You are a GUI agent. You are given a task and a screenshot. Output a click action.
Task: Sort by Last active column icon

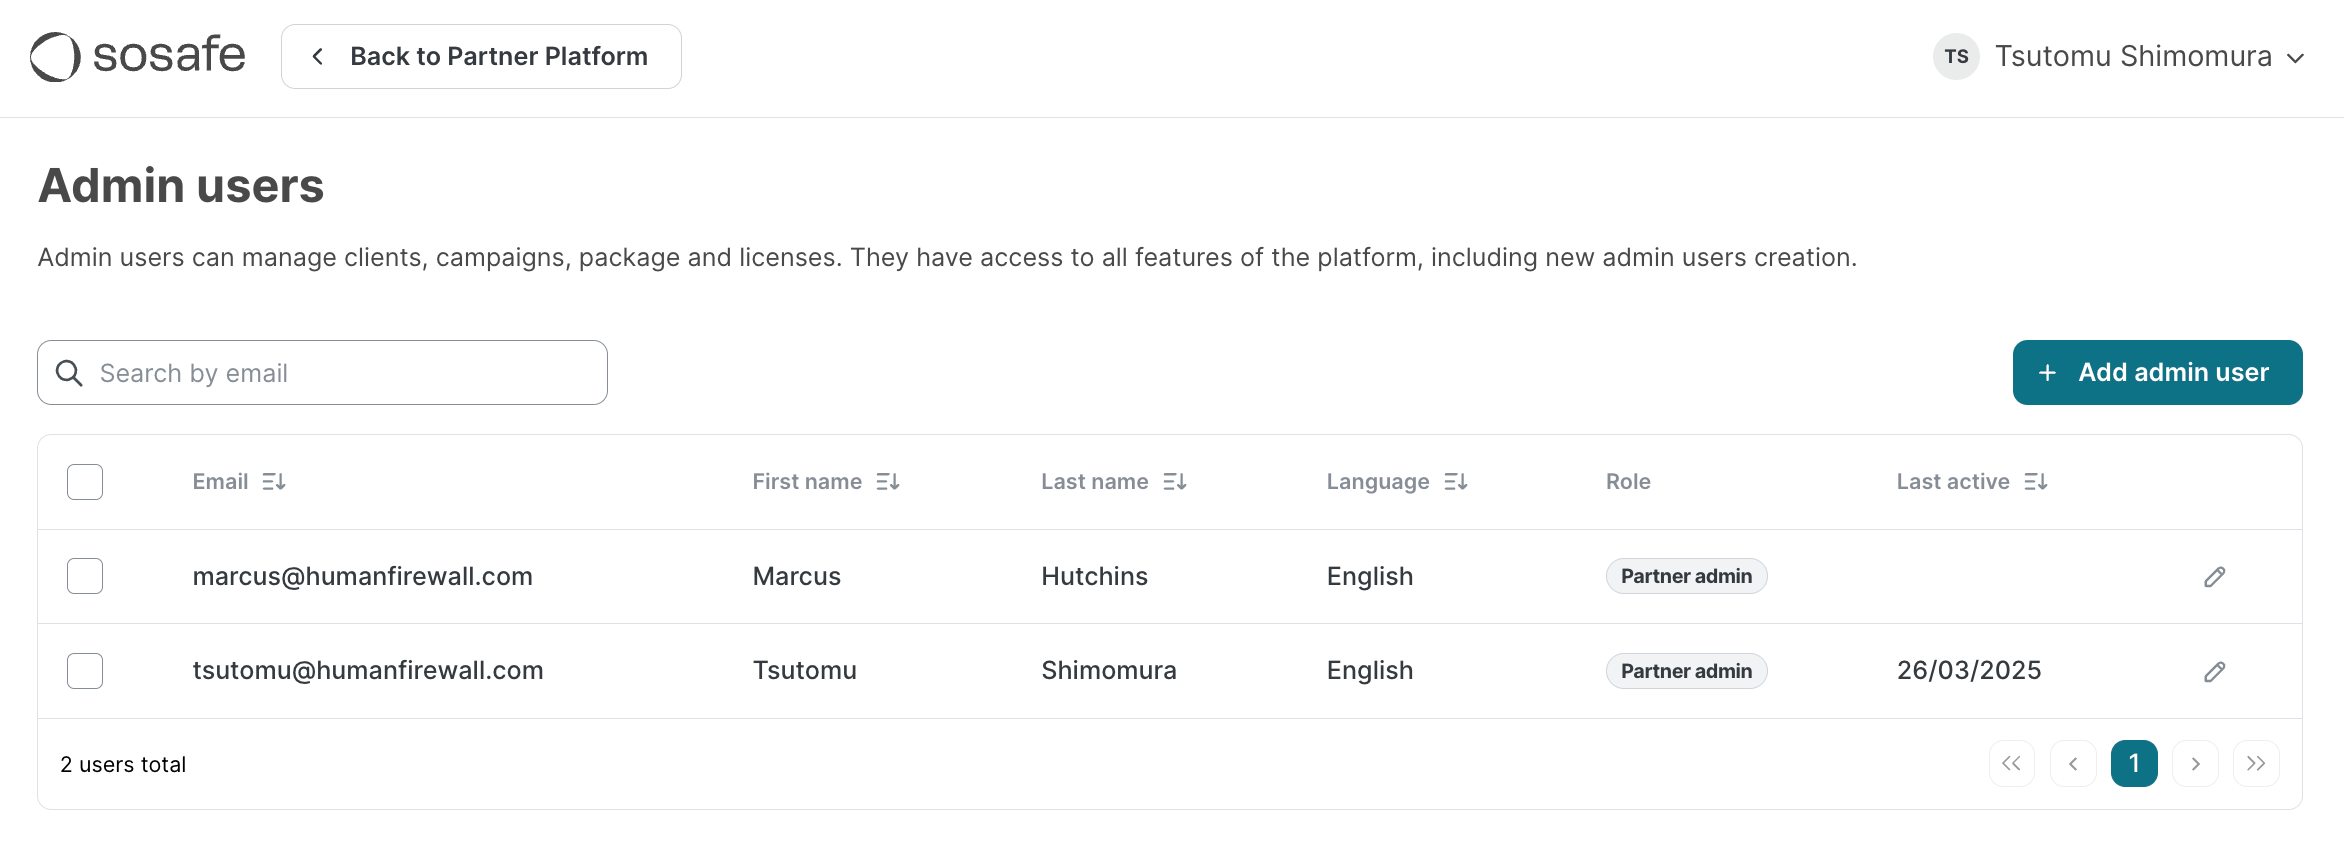[x=2036, y=482]
